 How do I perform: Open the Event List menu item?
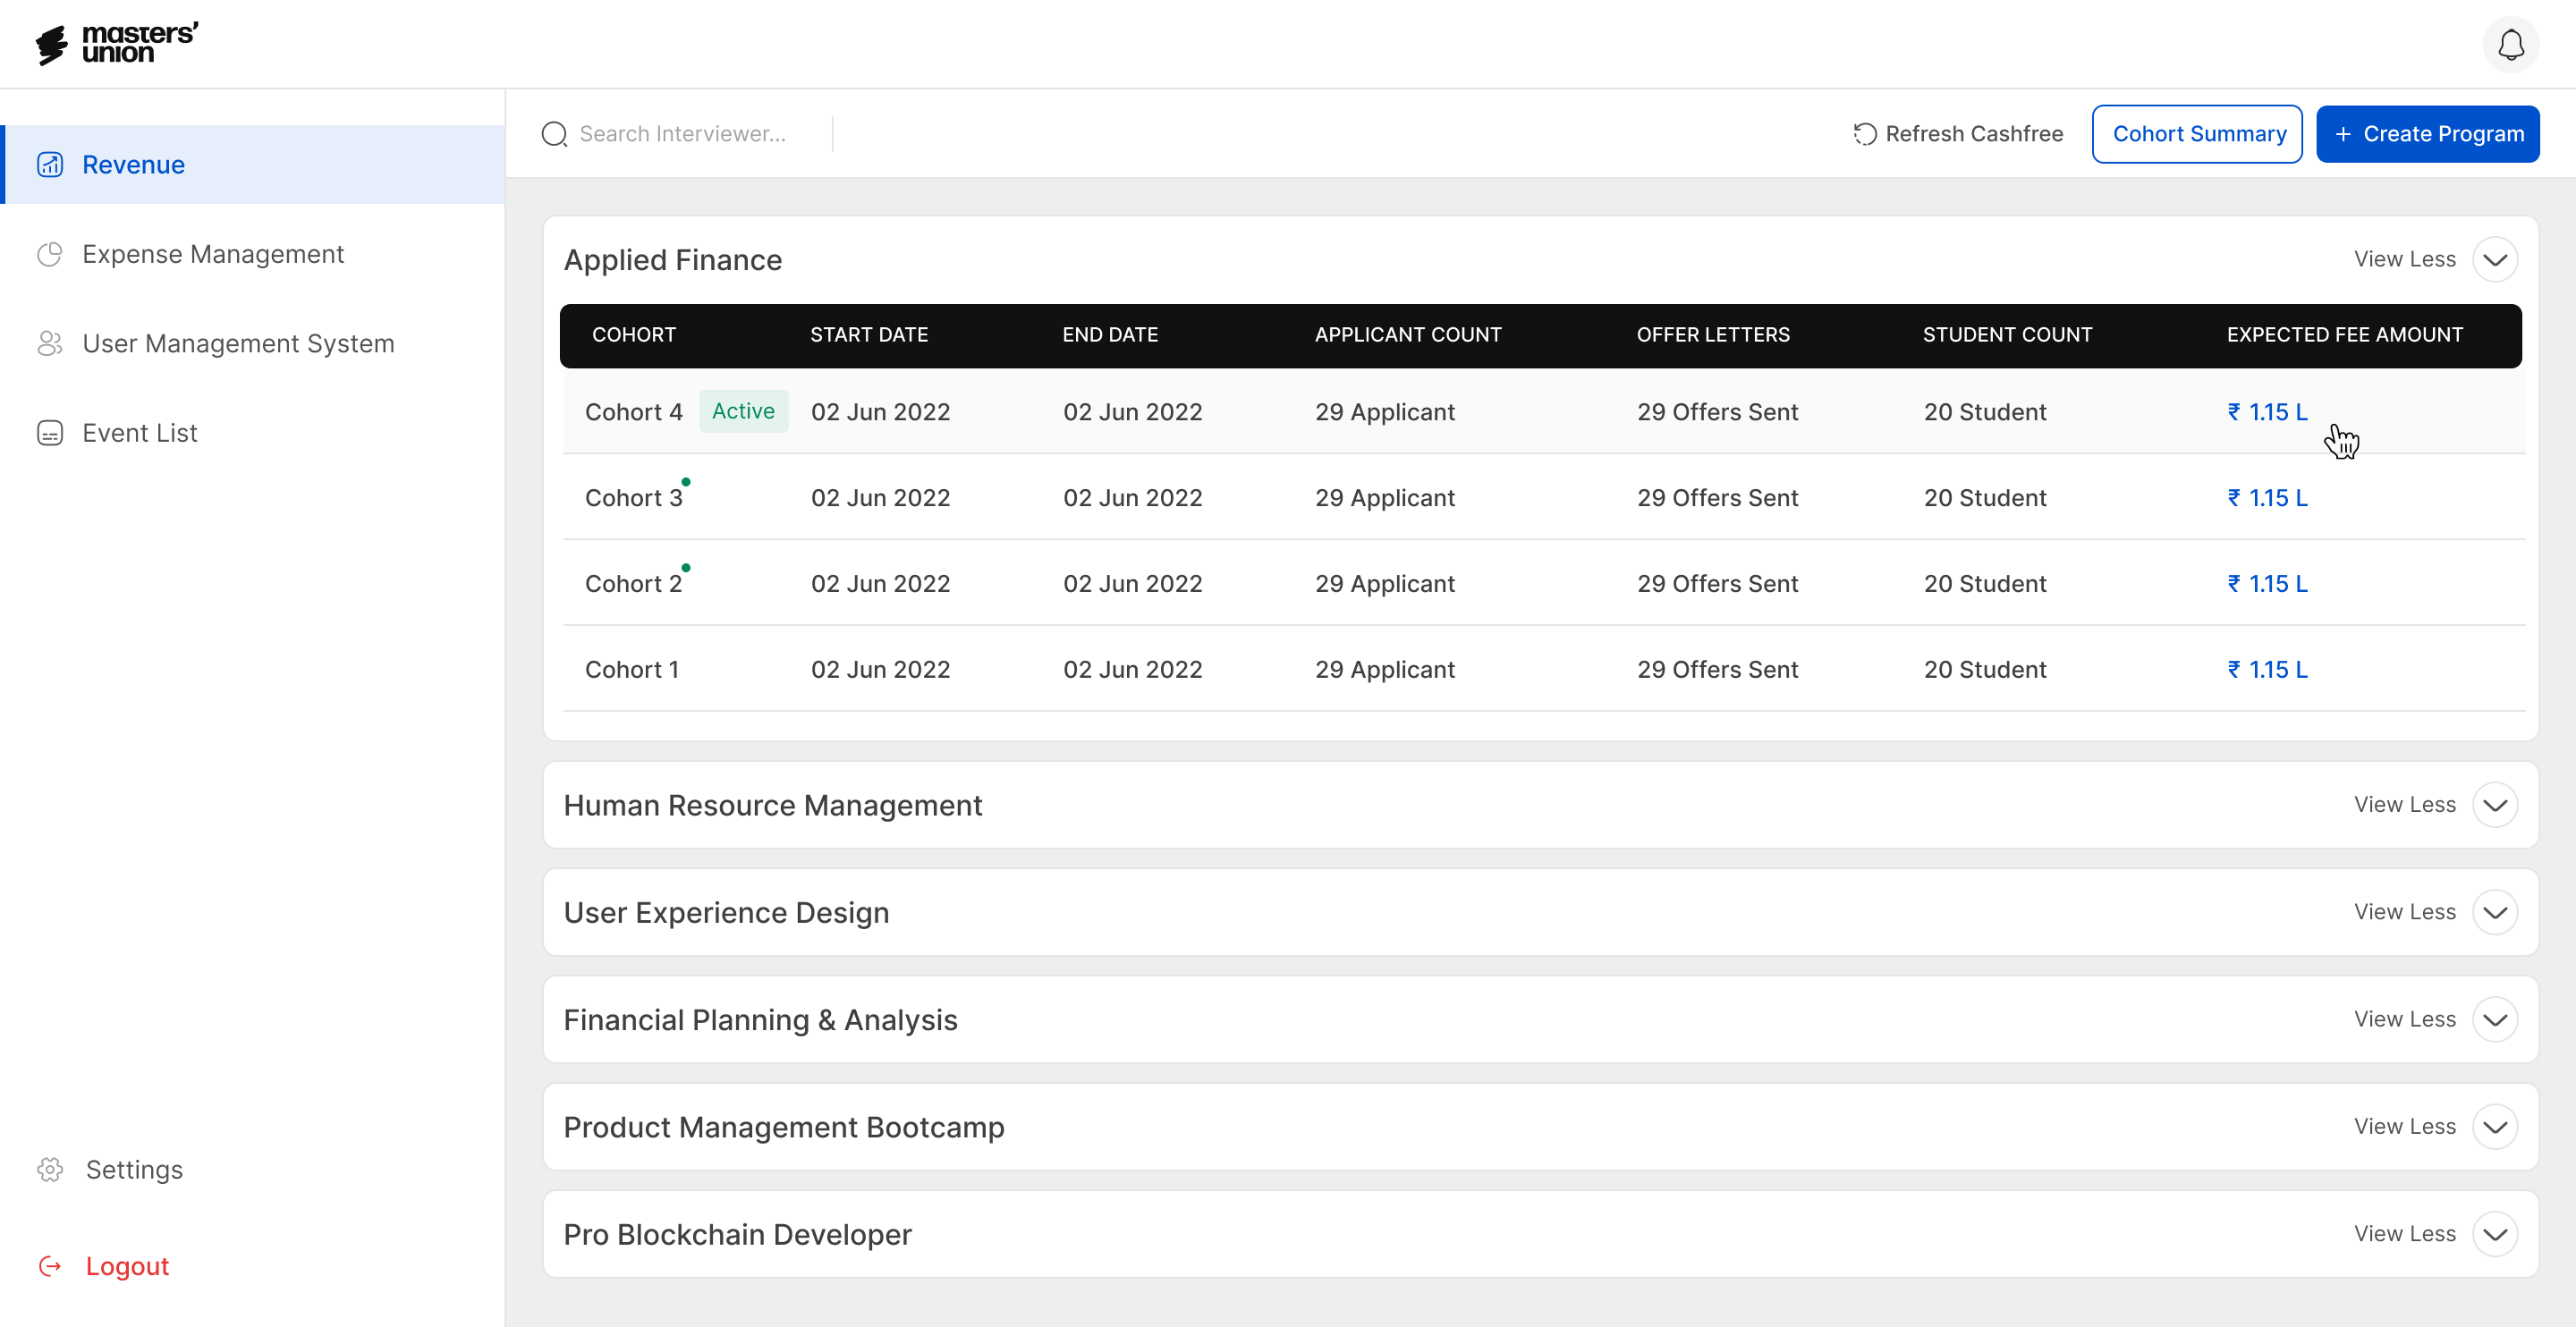[x=140, y=433]
